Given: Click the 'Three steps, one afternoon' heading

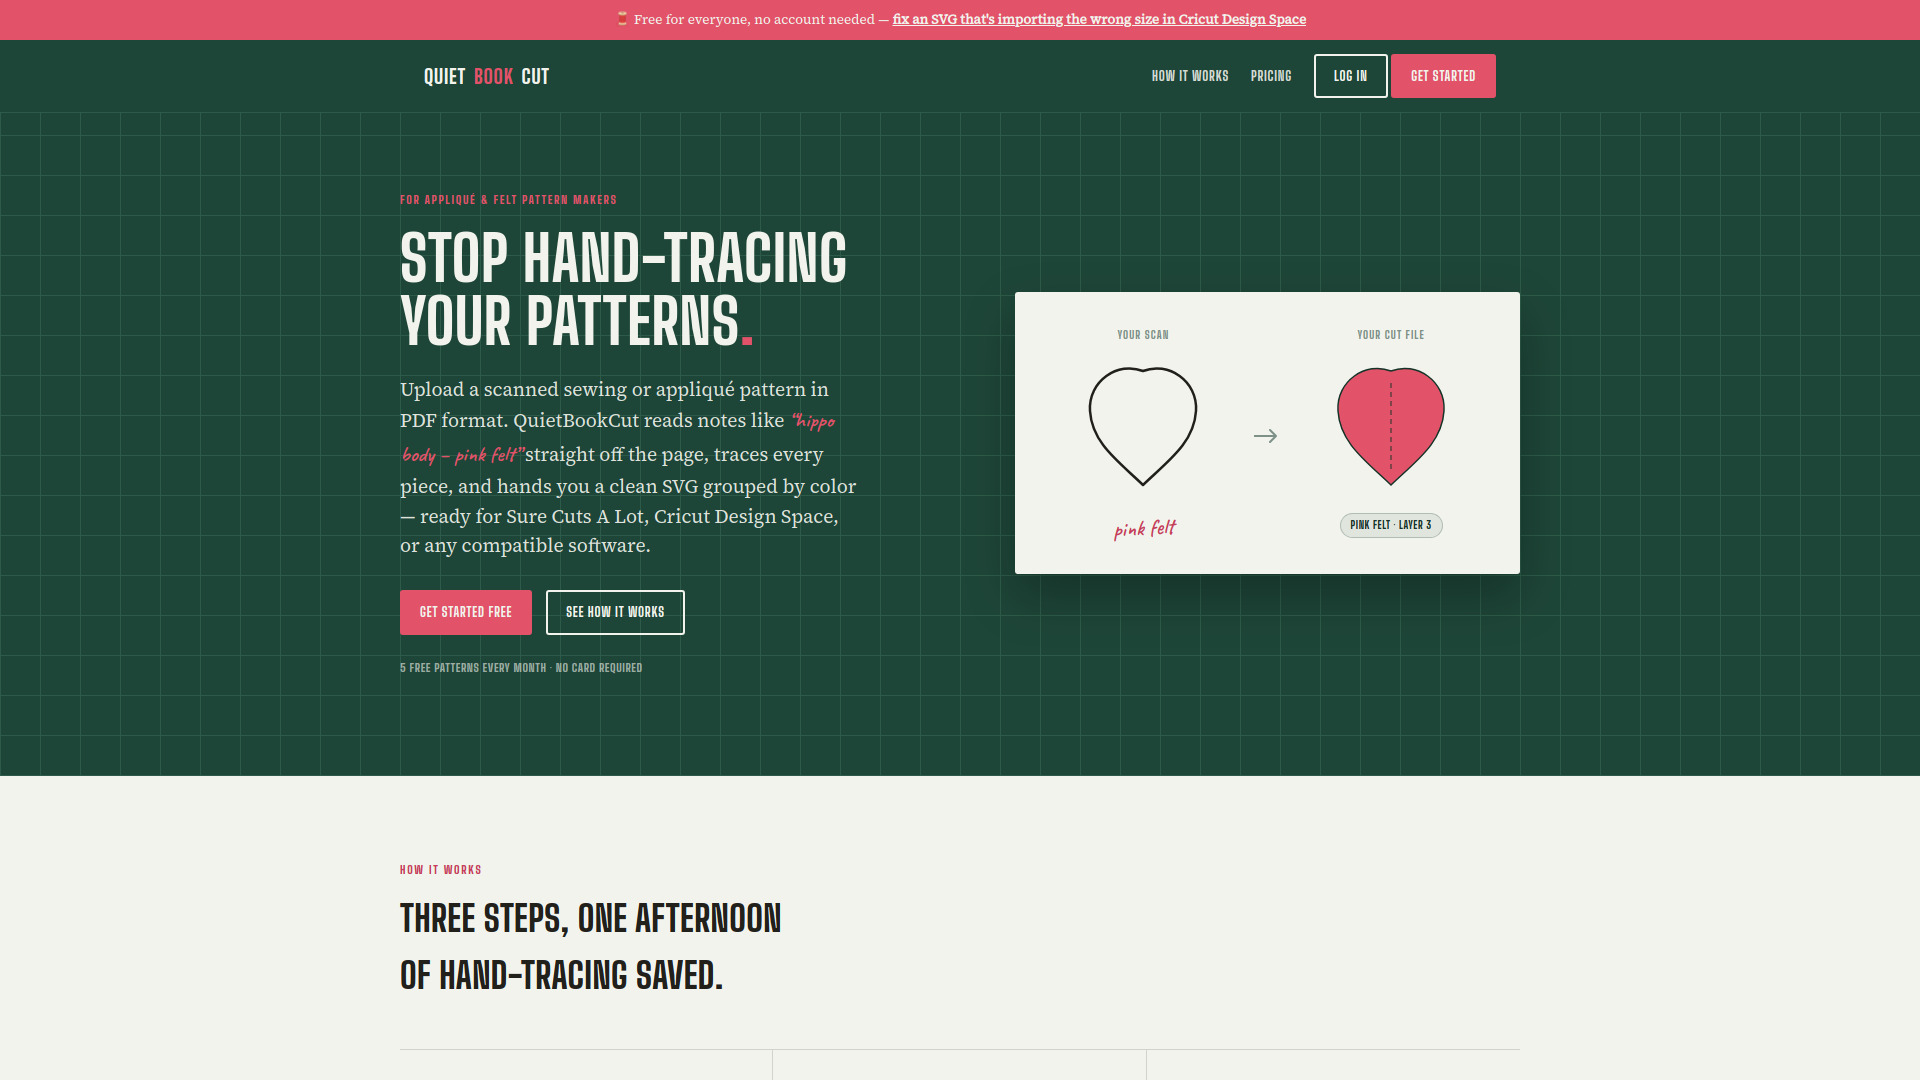Looking at the screenshot, I should (591, 946).
